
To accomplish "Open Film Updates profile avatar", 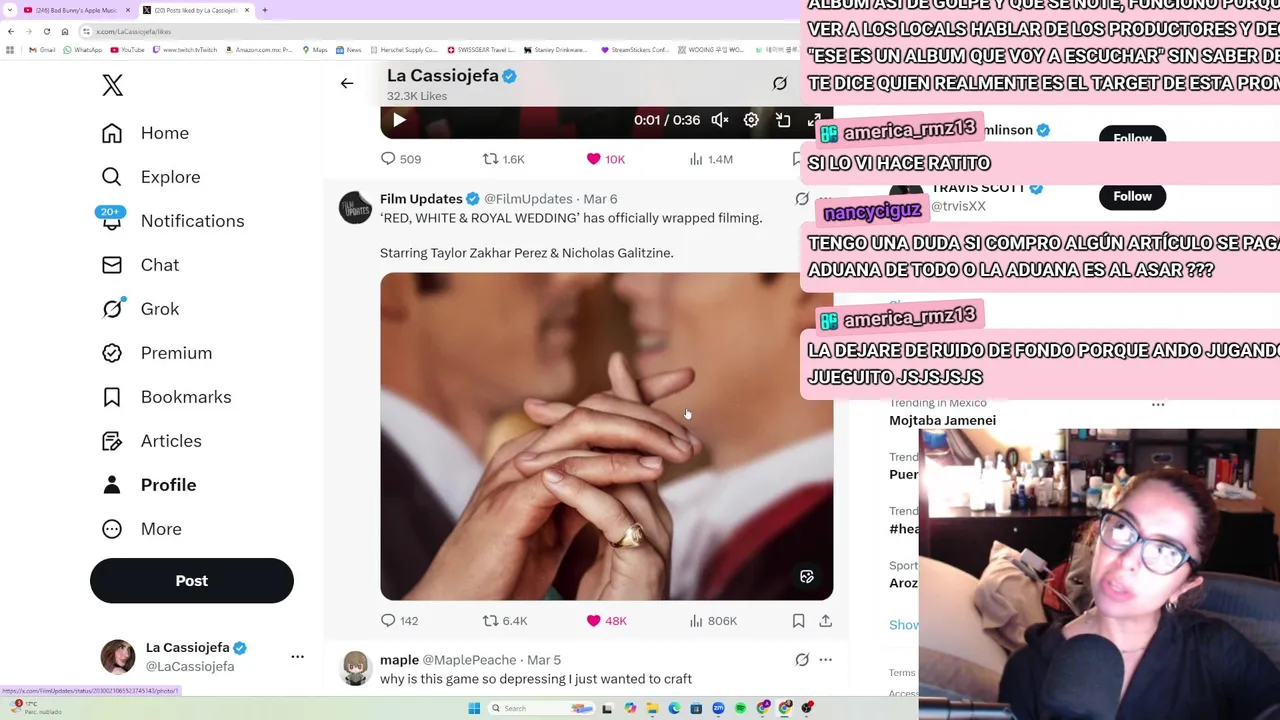I will (355, 208).
